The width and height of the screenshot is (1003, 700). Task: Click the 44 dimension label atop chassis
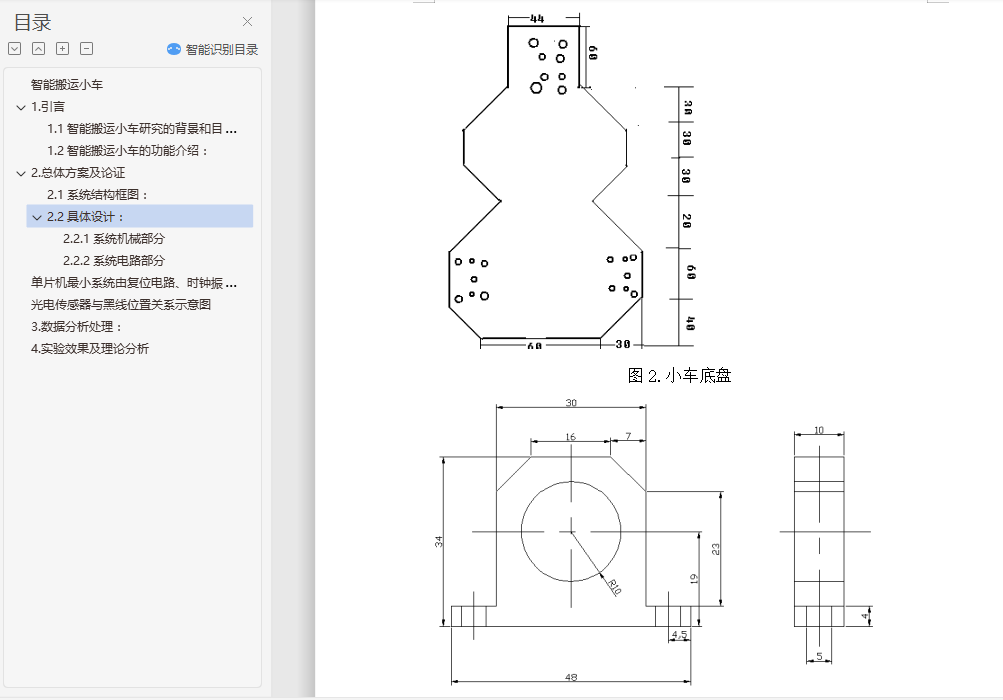tap(537, 19)
